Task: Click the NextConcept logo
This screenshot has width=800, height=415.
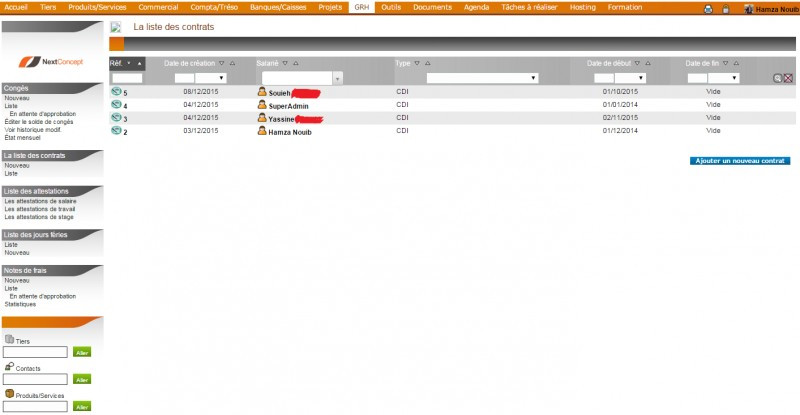Action: click(51, 62)
